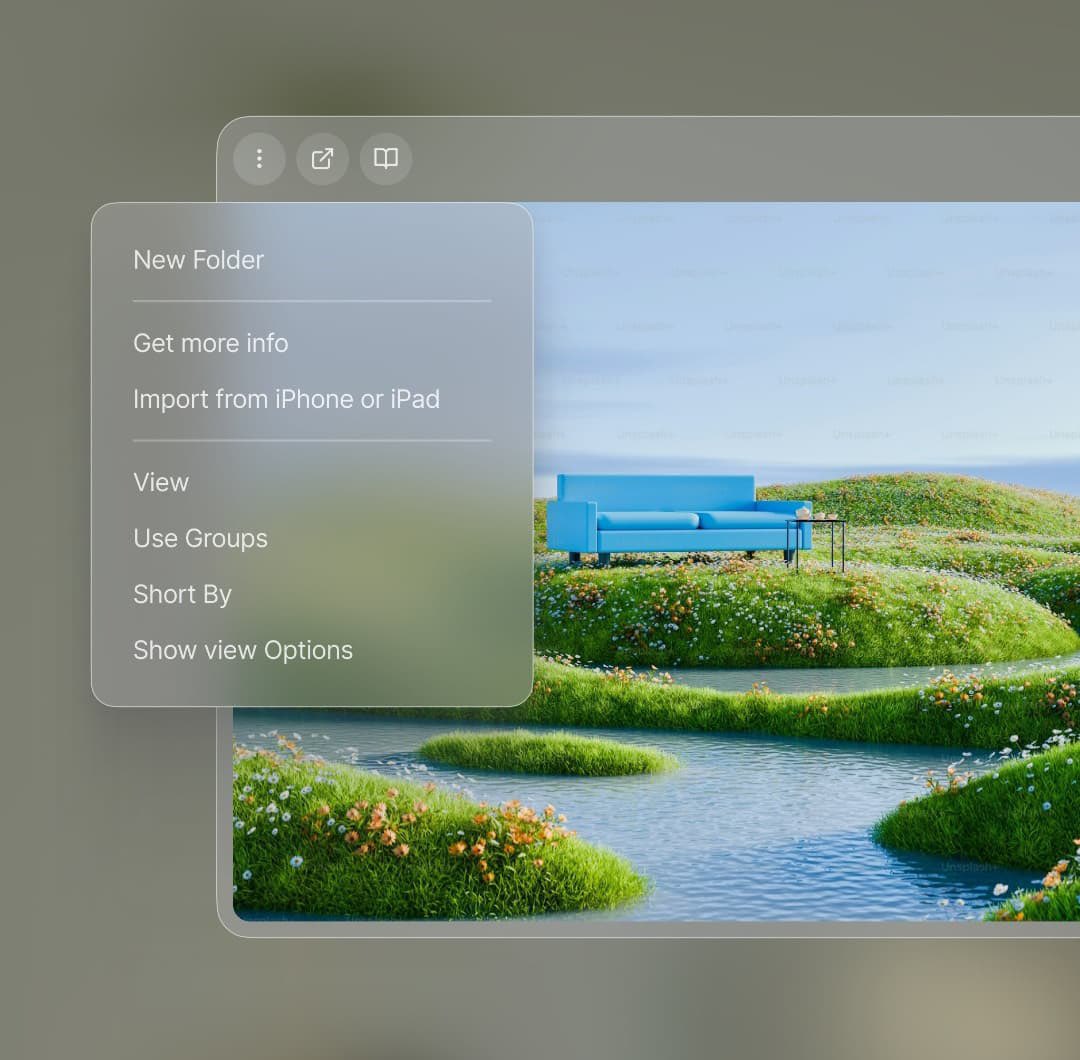Open reading view with the book icon
This screenshot has width=1080, height=1060.
pos(385,159)
